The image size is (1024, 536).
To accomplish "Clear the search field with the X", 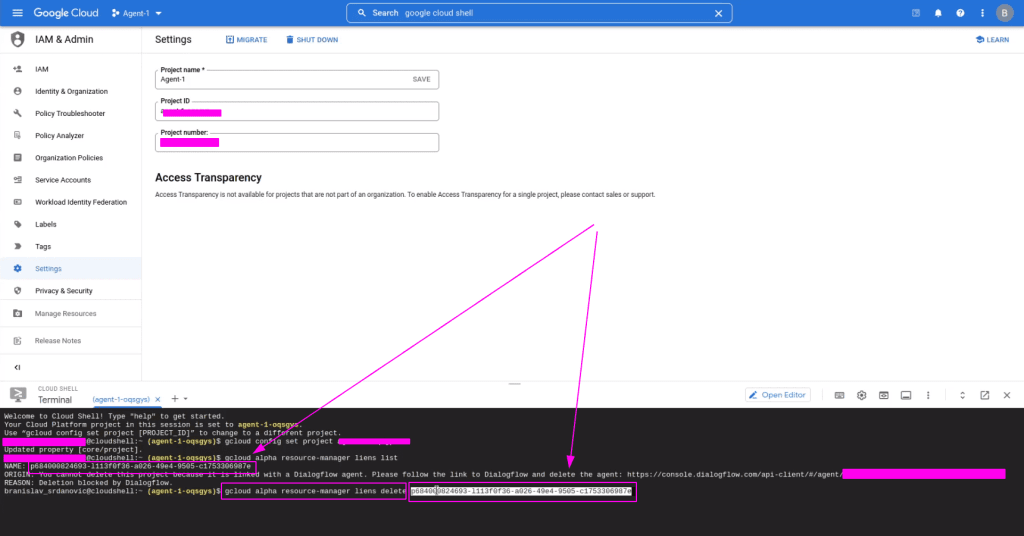I will [x=718, y=13].
